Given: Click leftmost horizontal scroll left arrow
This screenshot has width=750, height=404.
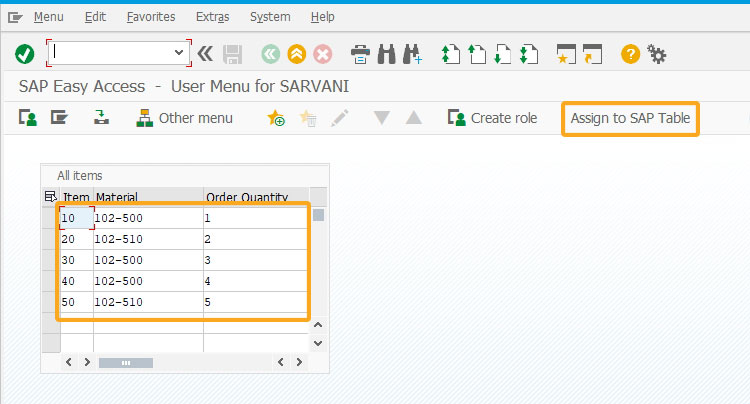Looking at the screenshot, I should (x=69, y=362).
